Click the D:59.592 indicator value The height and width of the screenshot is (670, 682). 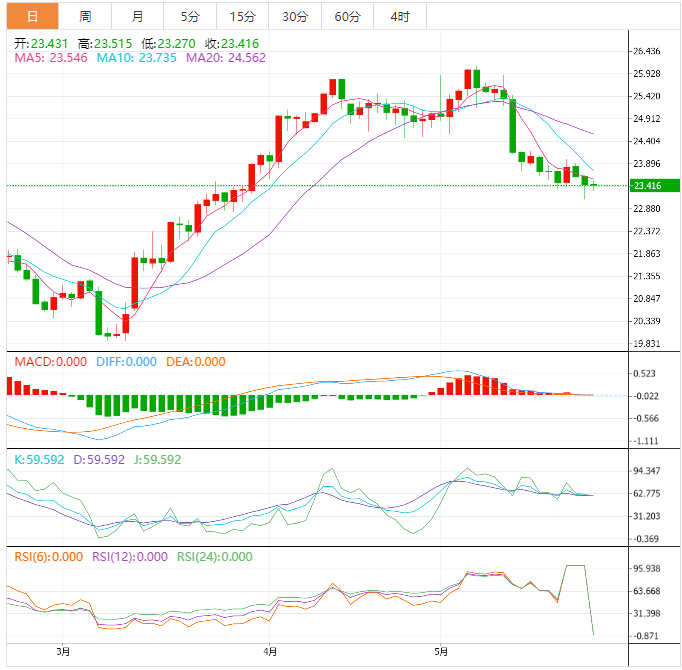(99, 459)
